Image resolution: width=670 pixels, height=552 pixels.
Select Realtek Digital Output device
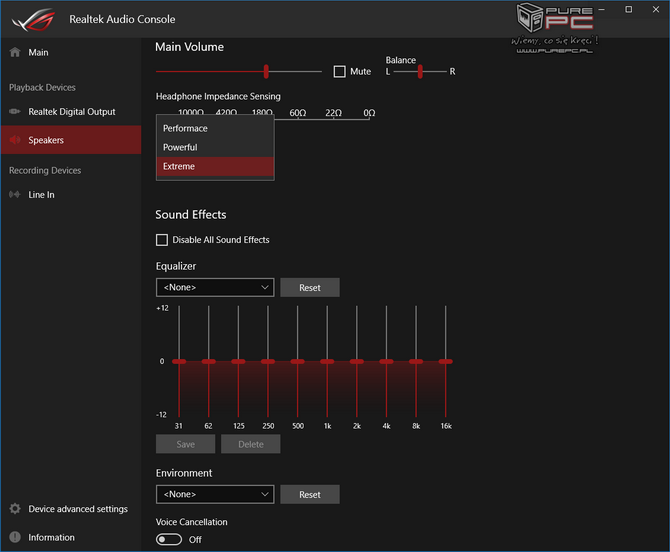[71, 112]
